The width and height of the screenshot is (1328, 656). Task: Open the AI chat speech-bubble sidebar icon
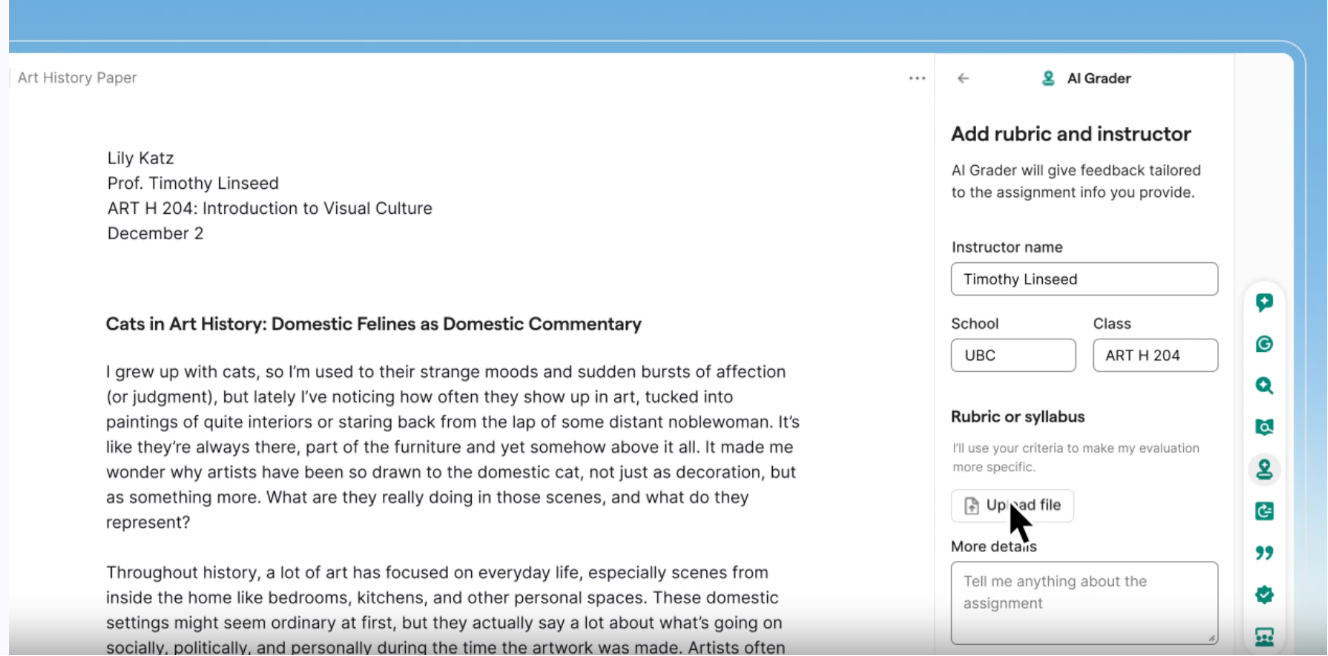1263,302
